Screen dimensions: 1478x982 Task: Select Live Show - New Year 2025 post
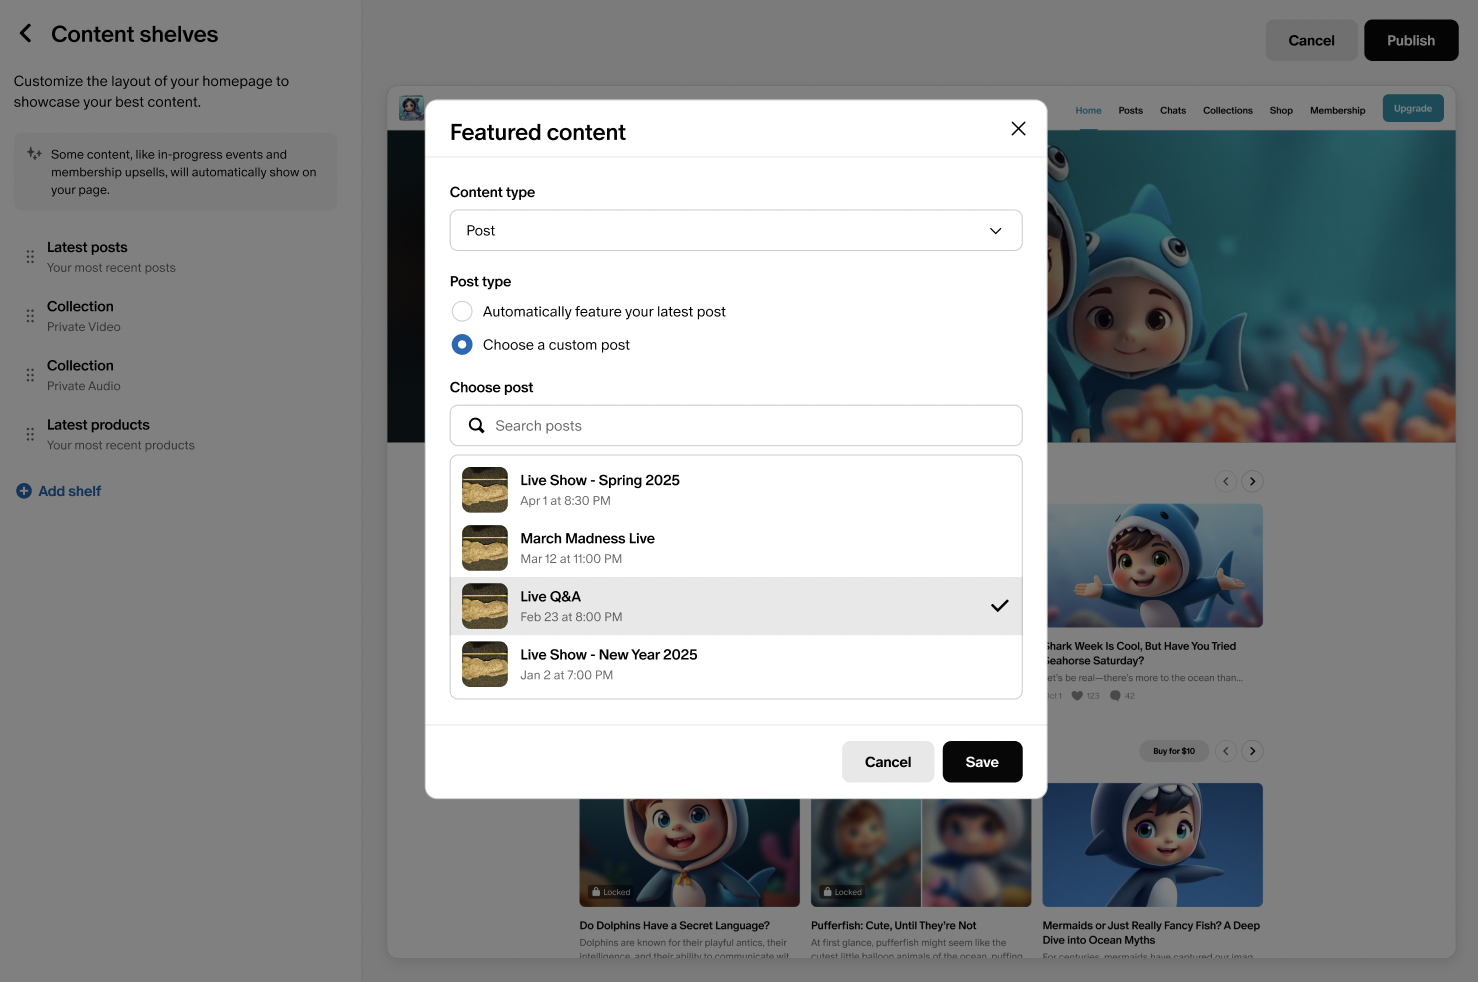(736, 664)
